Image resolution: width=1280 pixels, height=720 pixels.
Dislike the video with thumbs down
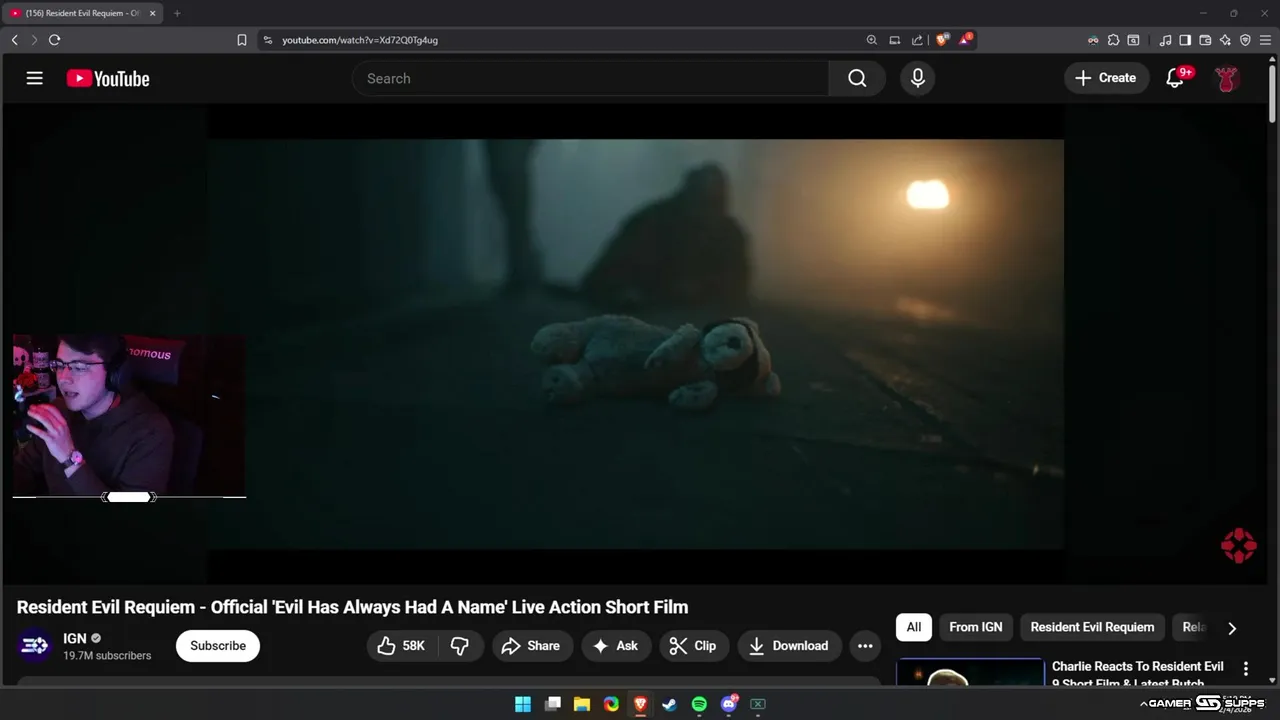click(x=460, y=646)
